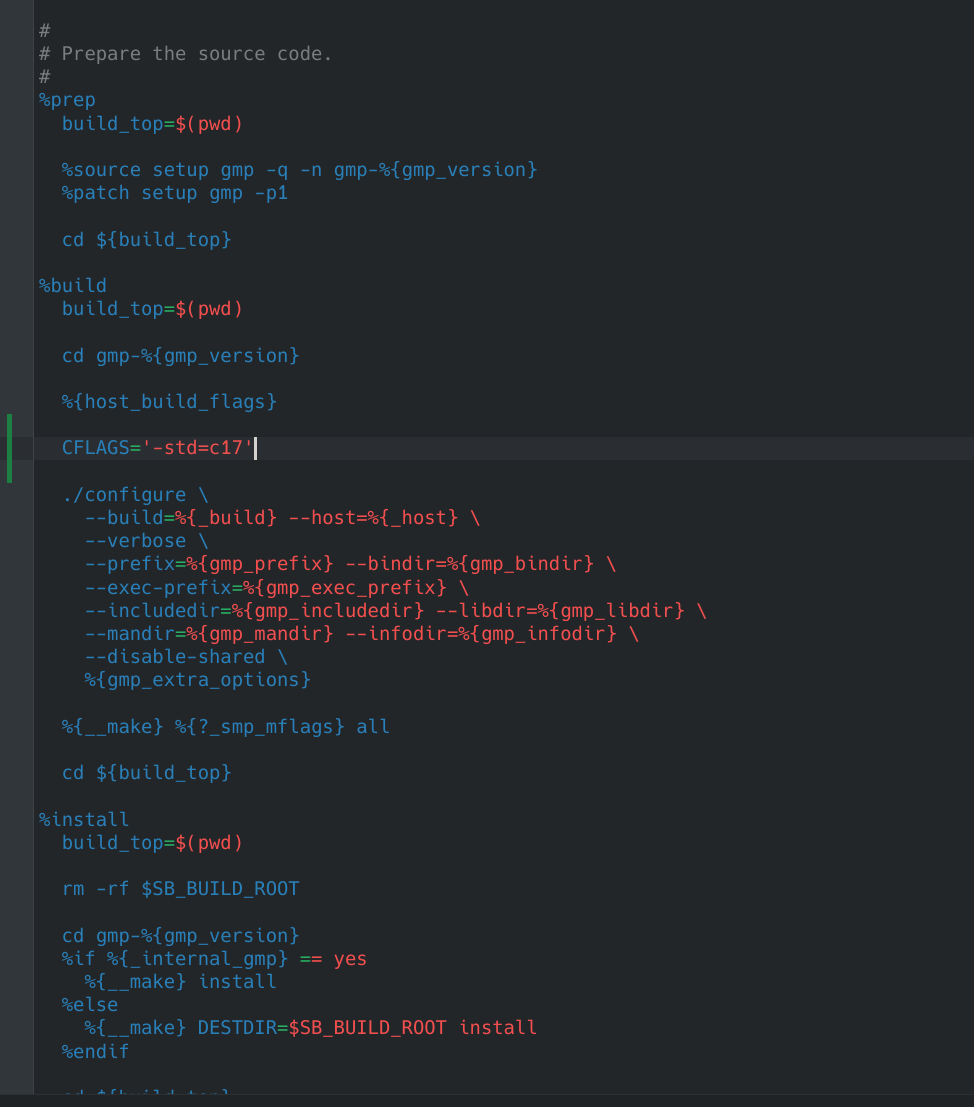Screen dimensions: 974x1107
Task: Click the %prep section header
Action: tap(67, 100)
